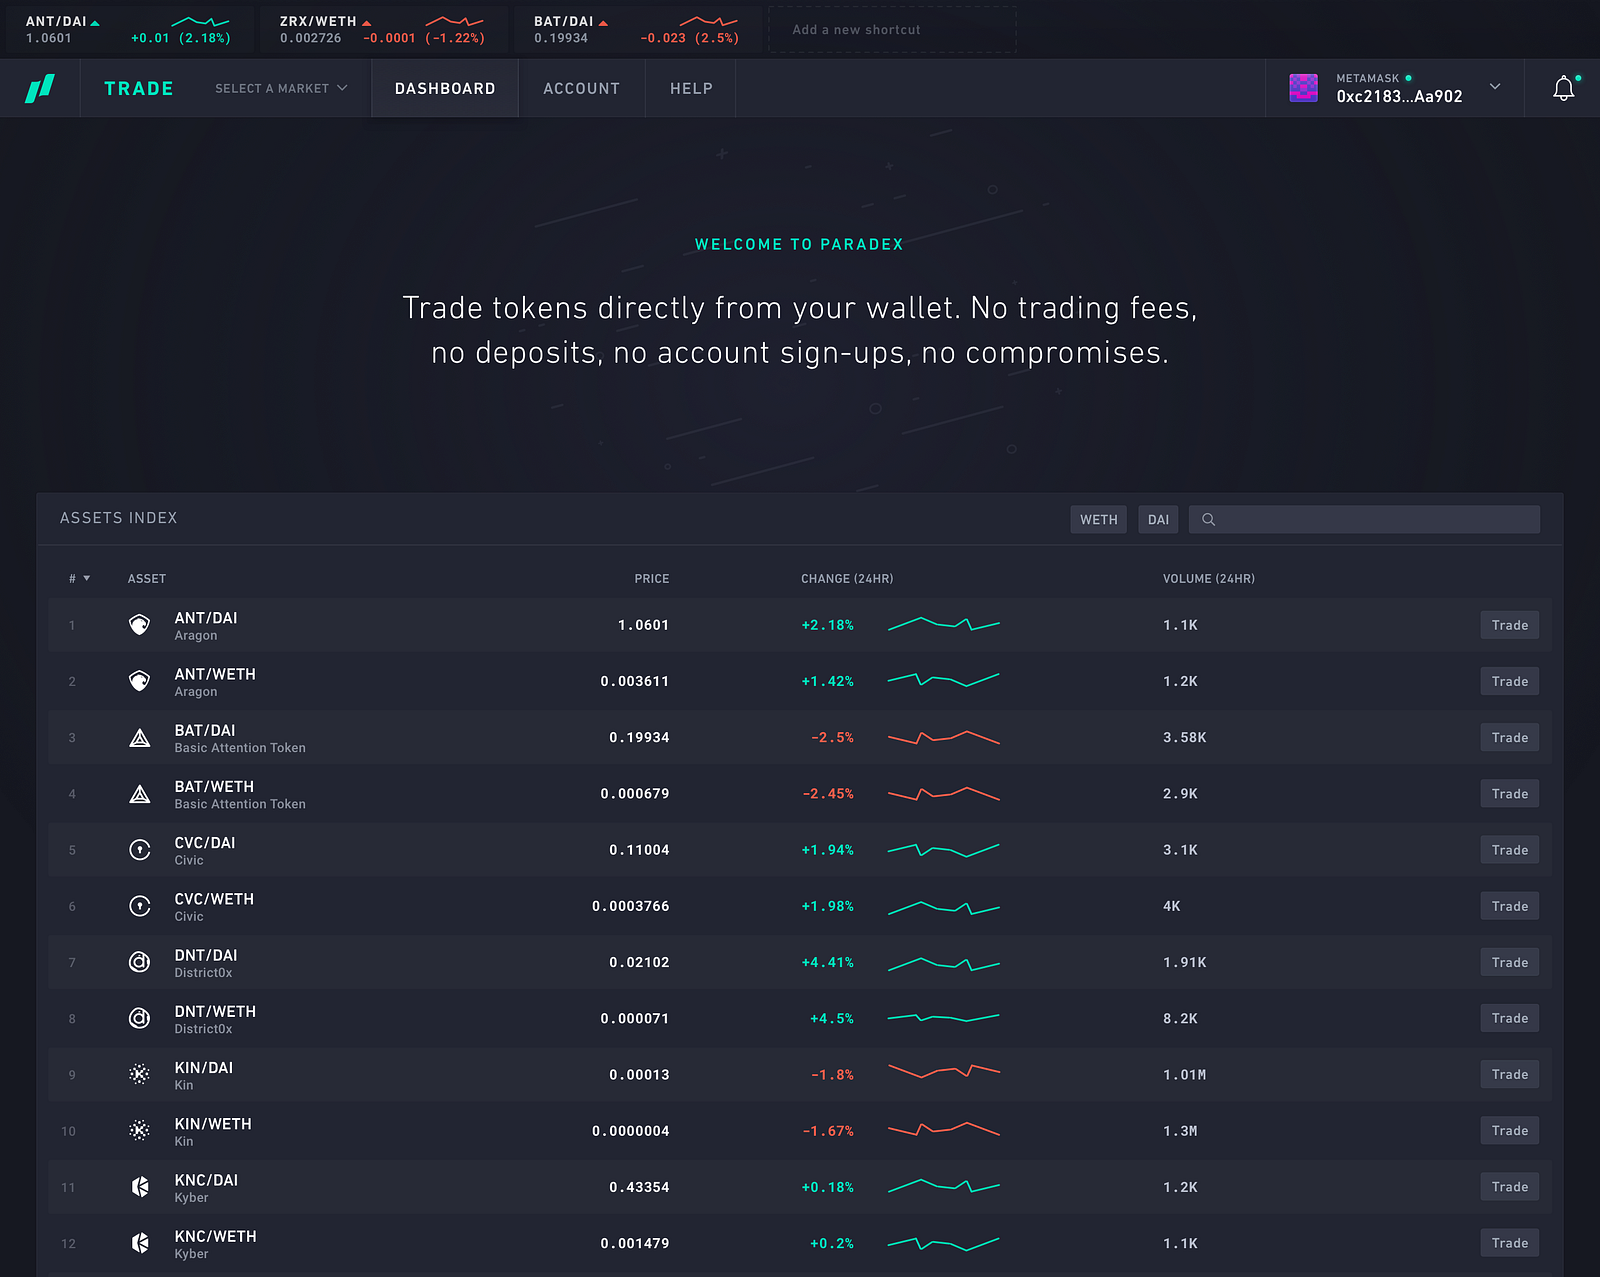Click the Asset column header
This screenshot has width=1600, height=1277.
click(147, 579)
